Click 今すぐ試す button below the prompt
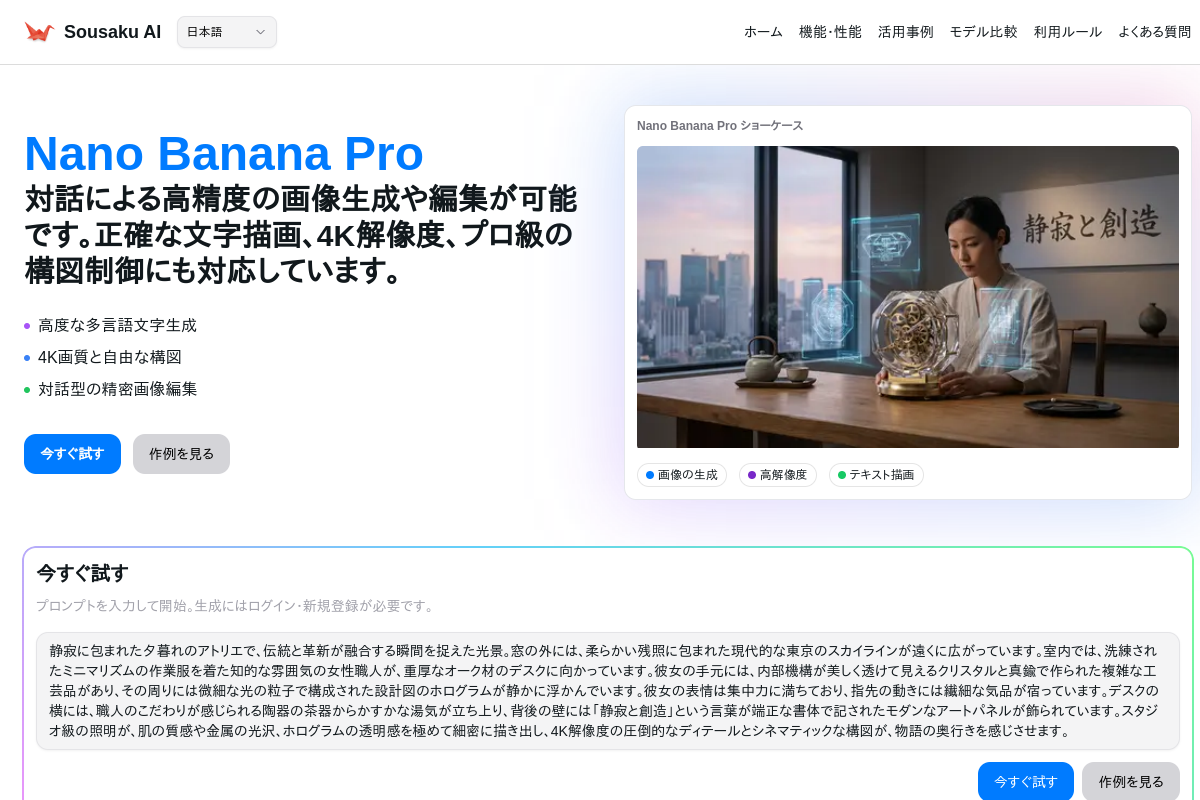This screenshot has width=1200, height=800. point(1026,781)
